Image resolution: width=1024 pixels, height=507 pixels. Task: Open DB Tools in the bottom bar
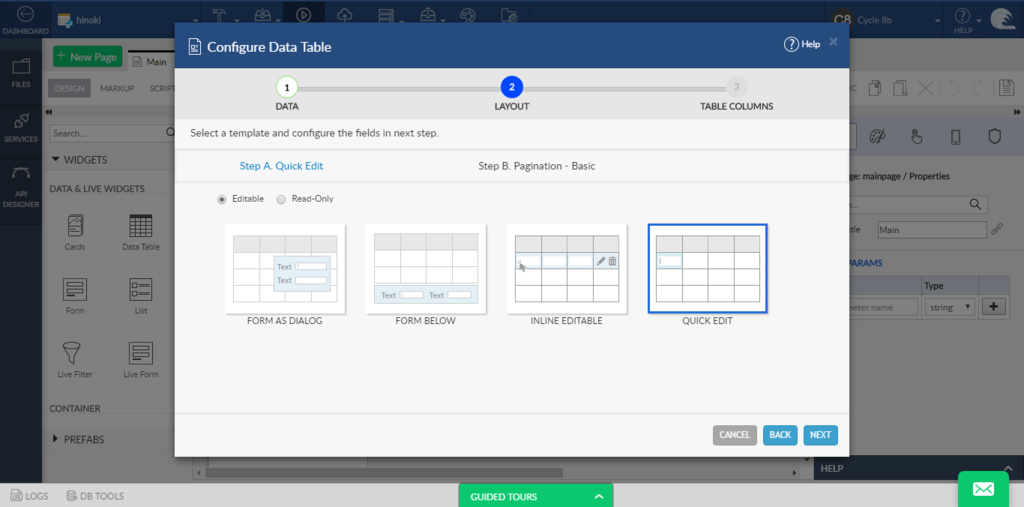click(95, 496)
